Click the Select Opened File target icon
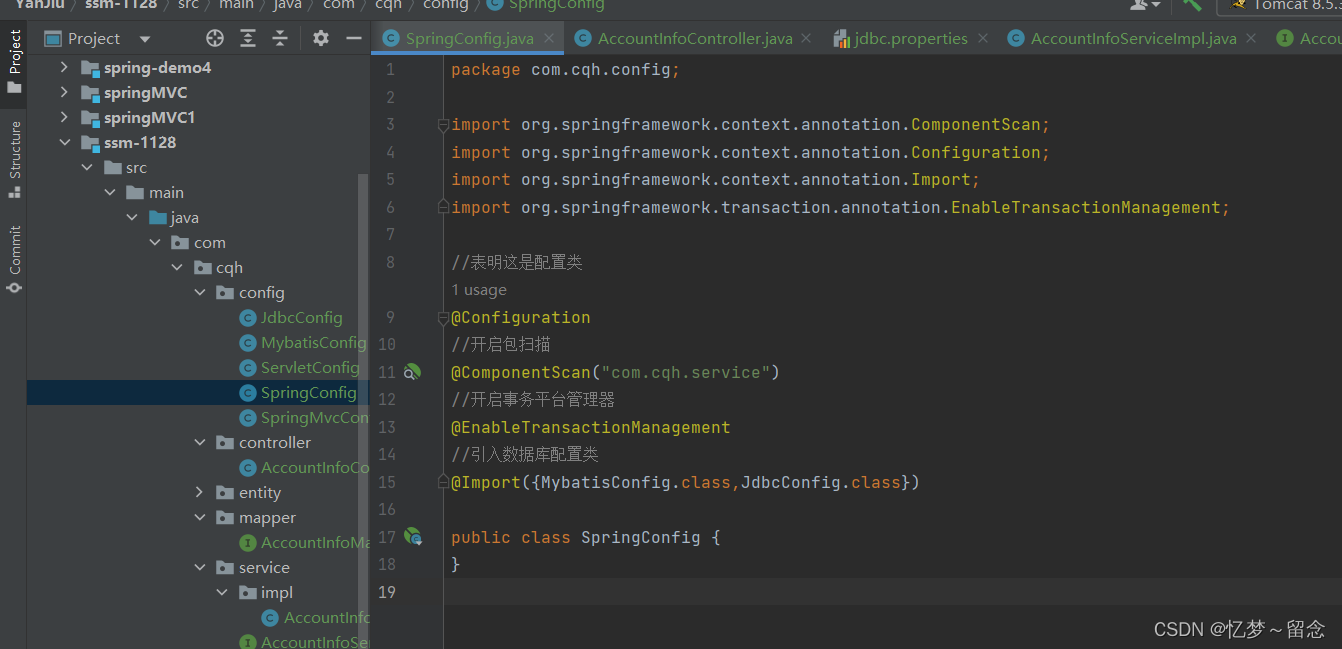This screenshot has height=649, width=1342. point(215,38)
